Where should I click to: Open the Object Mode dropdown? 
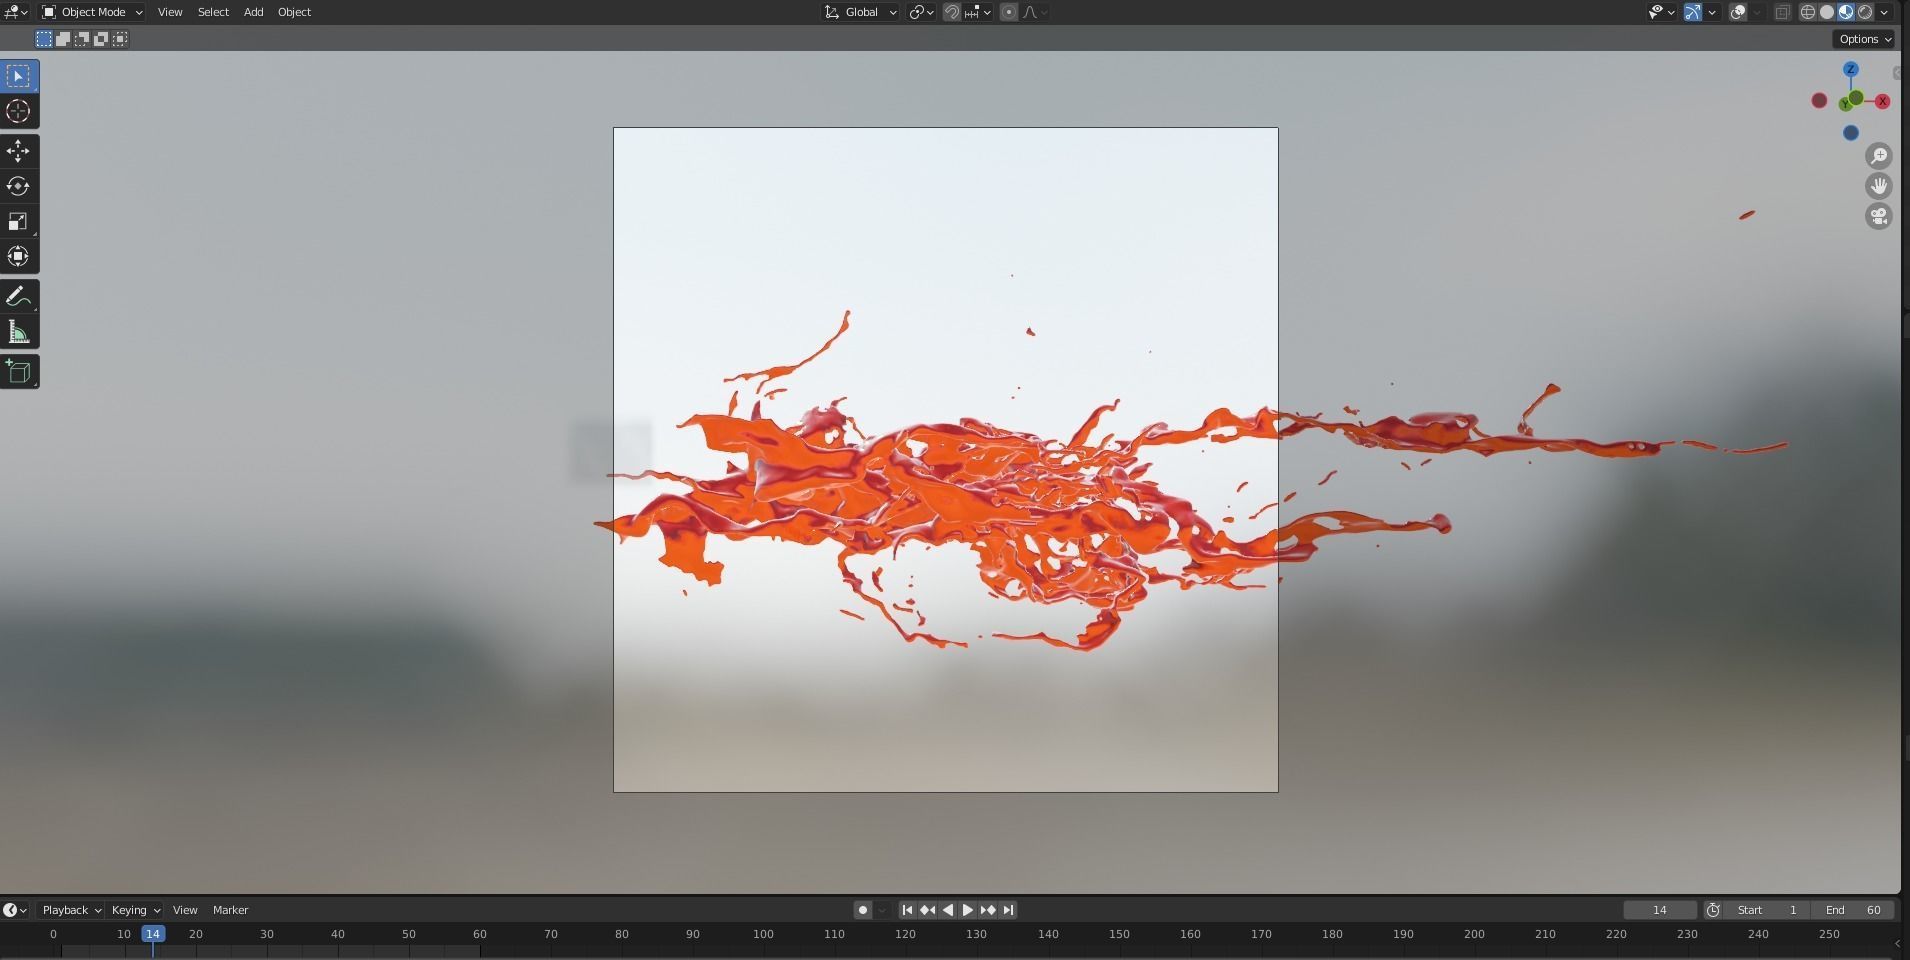point(91,12)
